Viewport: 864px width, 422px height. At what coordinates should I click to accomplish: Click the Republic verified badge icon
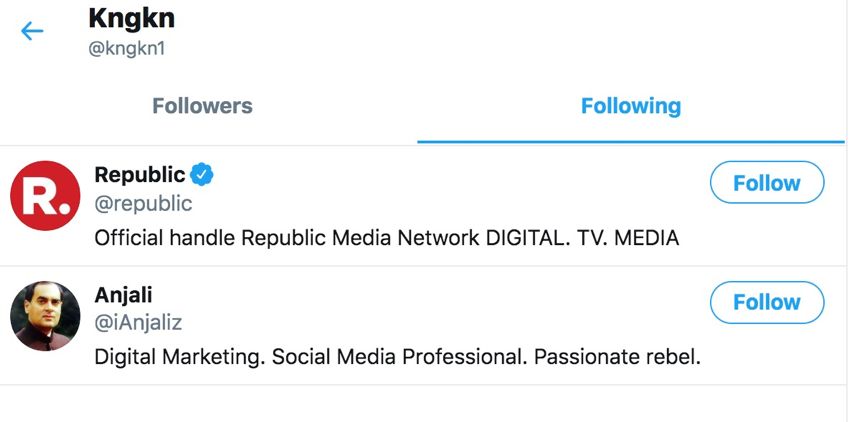coord(202,175)
